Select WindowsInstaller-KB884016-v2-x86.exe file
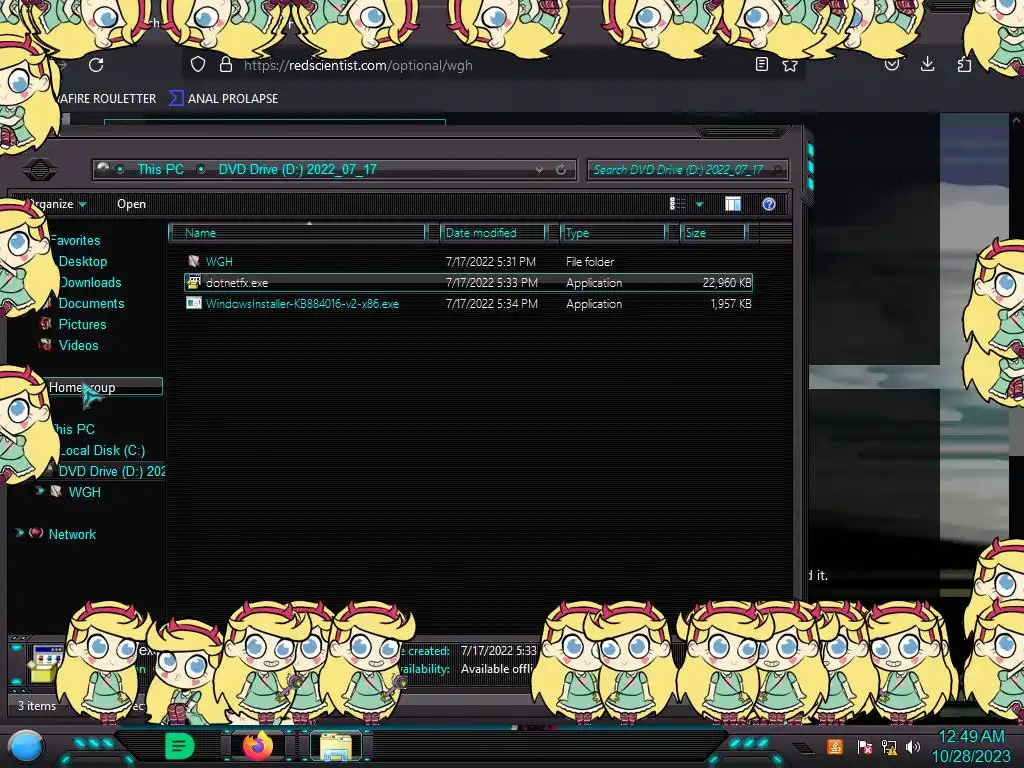The width and height of the screenshot is (1024, 768). click(x=302, y=304)
